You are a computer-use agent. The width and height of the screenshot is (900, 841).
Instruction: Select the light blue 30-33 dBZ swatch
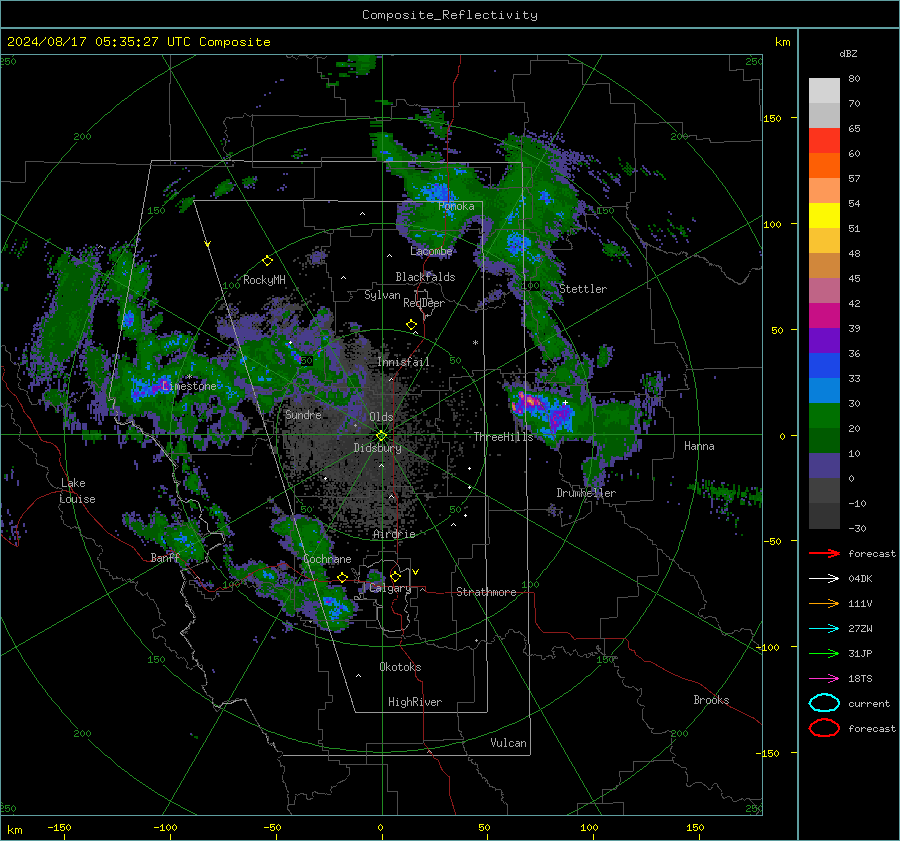point(824,391)
